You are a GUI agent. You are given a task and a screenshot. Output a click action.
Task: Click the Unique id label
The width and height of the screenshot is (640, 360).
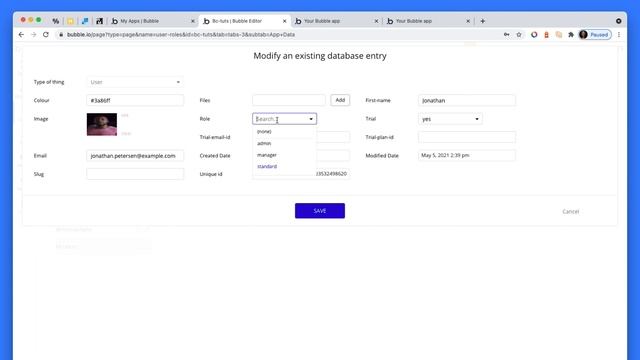211,174
